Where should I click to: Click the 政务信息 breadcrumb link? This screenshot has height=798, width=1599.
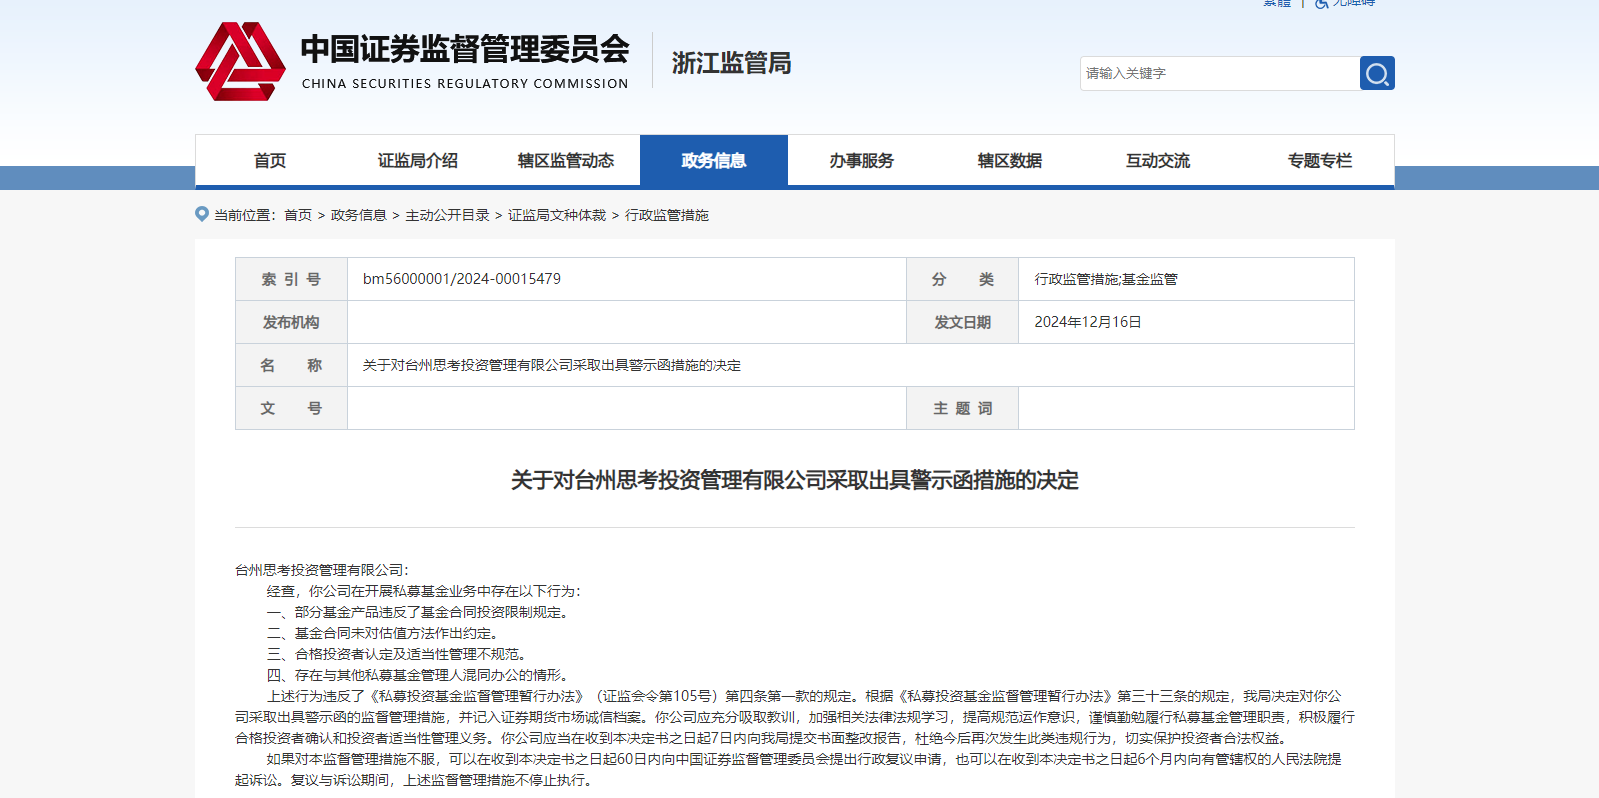pos(358,215)
